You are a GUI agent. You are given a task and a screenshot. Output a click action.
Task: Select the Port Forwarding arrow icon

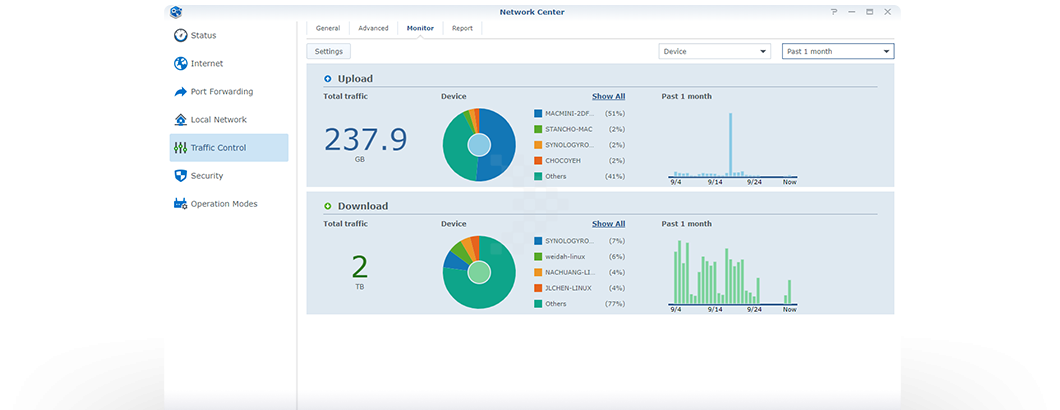tap(180, 91)
